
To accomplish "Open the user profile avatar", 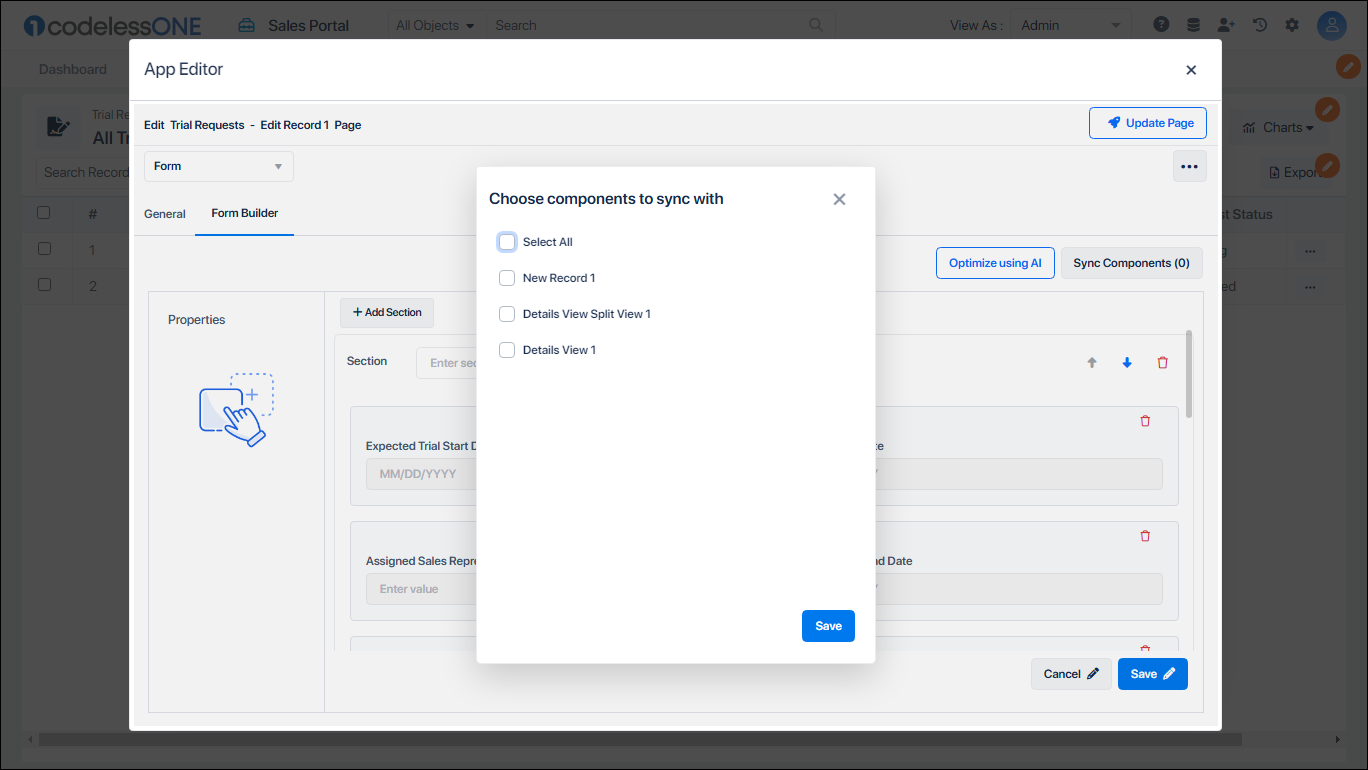I will coord(1331,25).
